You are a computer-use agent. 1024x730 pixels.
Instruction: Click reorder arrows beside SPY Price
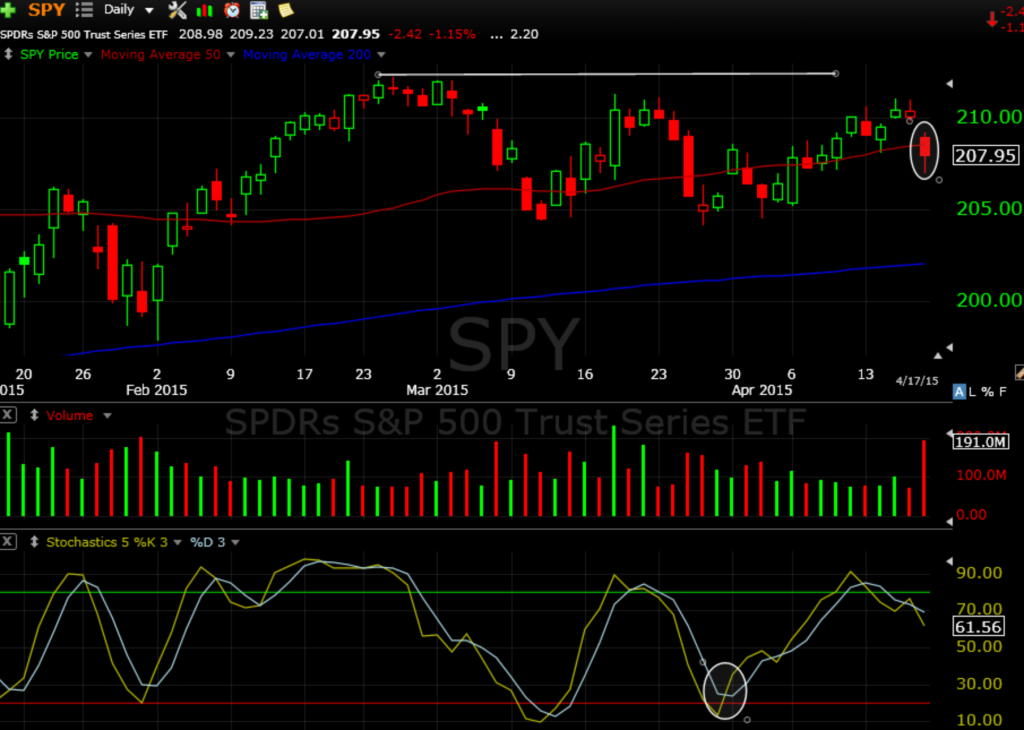[8, 54]
